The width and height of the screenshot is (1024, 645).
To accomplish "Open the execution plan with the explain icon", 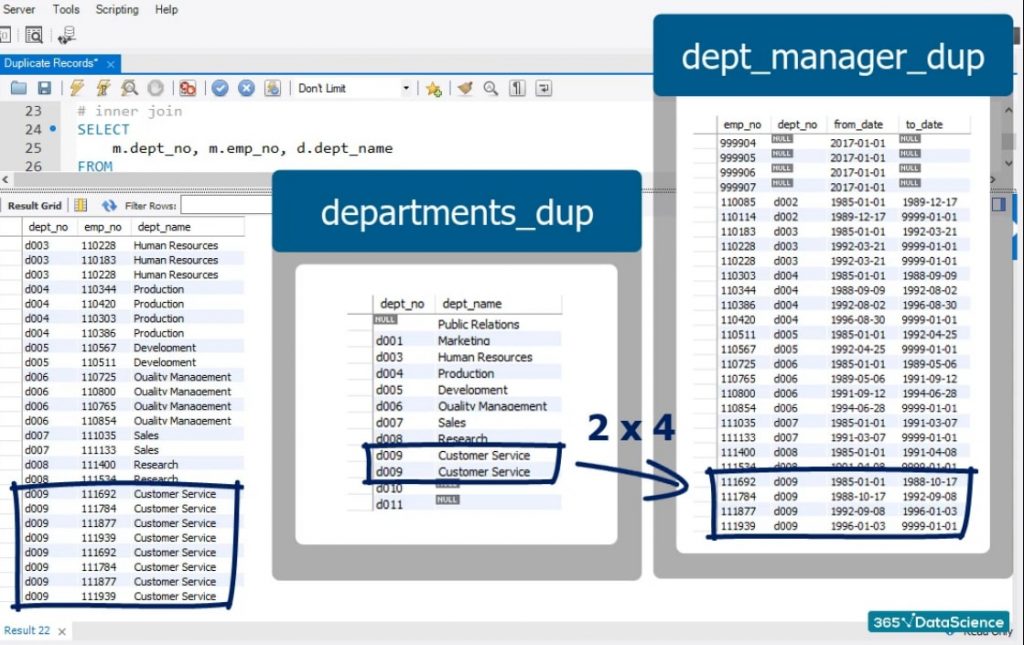I will point(126,88).
